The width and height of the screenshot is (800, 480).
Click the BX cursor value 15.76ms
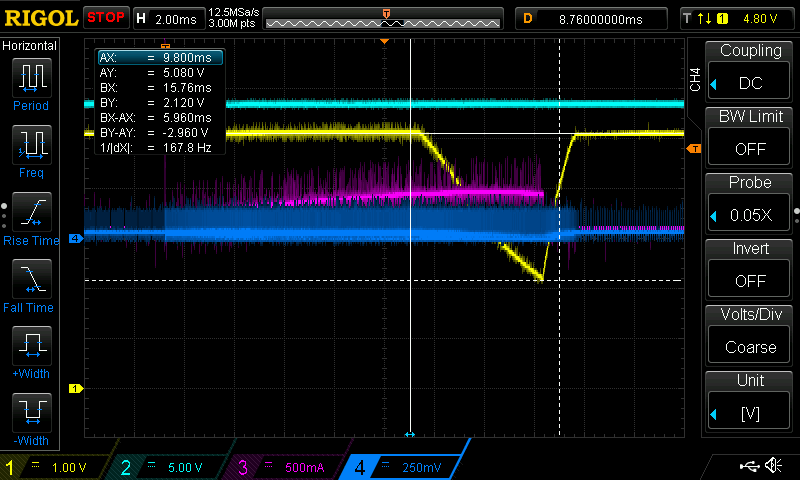pos(187,88)
